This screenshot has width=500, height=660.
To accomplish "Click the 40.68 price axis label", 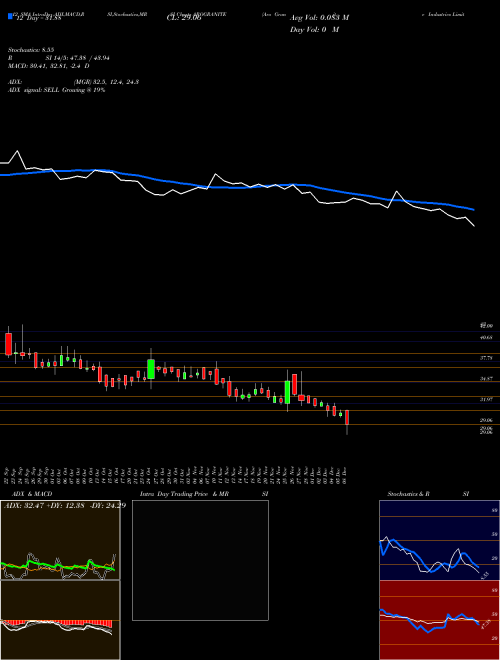I will (486, 338).
